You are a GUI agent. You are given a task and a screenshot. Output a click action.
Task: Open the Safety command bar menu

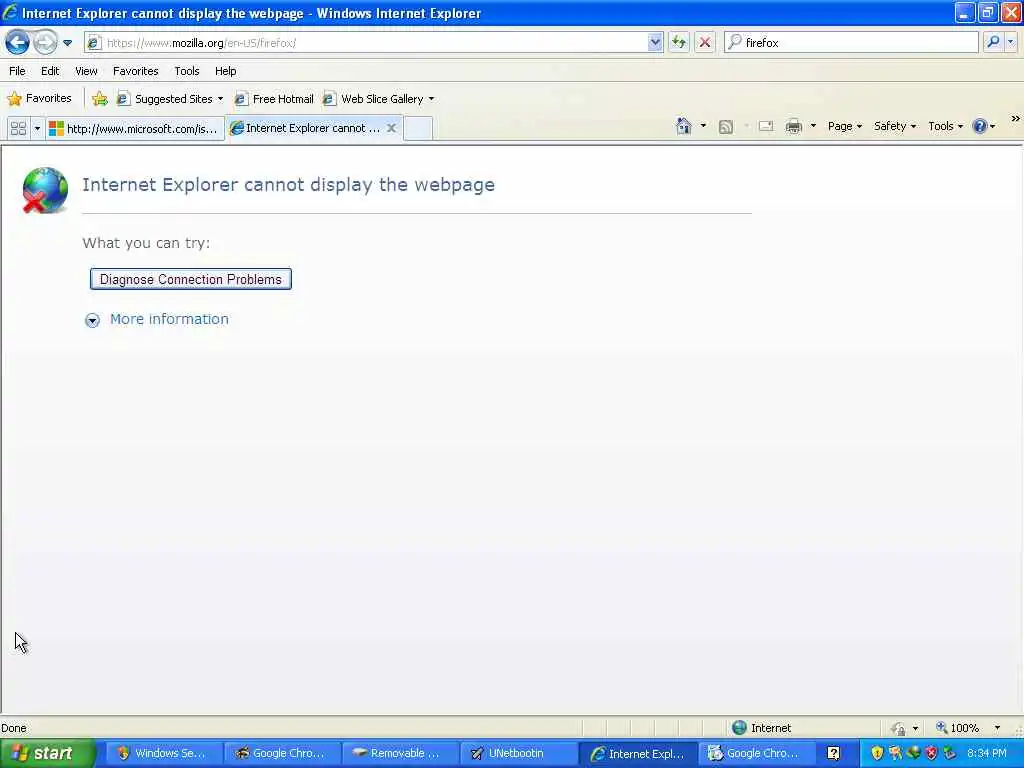click(x=895, y=126)
